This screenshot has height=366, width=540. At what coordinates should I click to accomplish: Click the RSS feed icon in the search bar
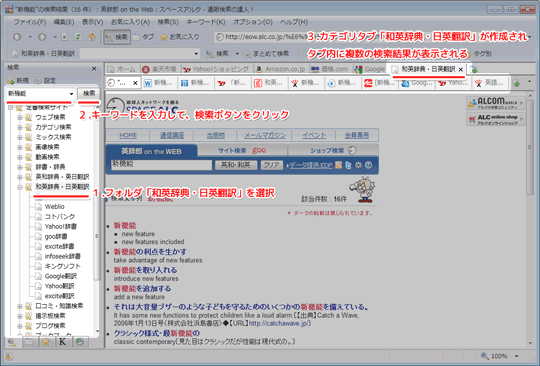339,165
